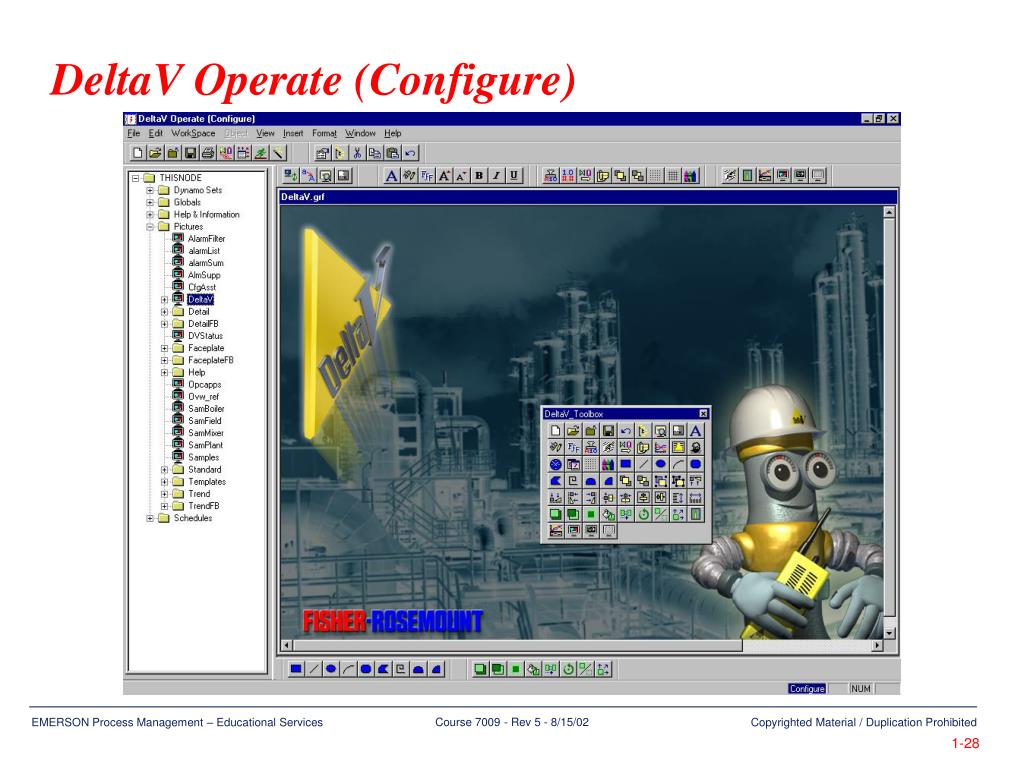Expand the Faceplate folder

click(165, 348)
